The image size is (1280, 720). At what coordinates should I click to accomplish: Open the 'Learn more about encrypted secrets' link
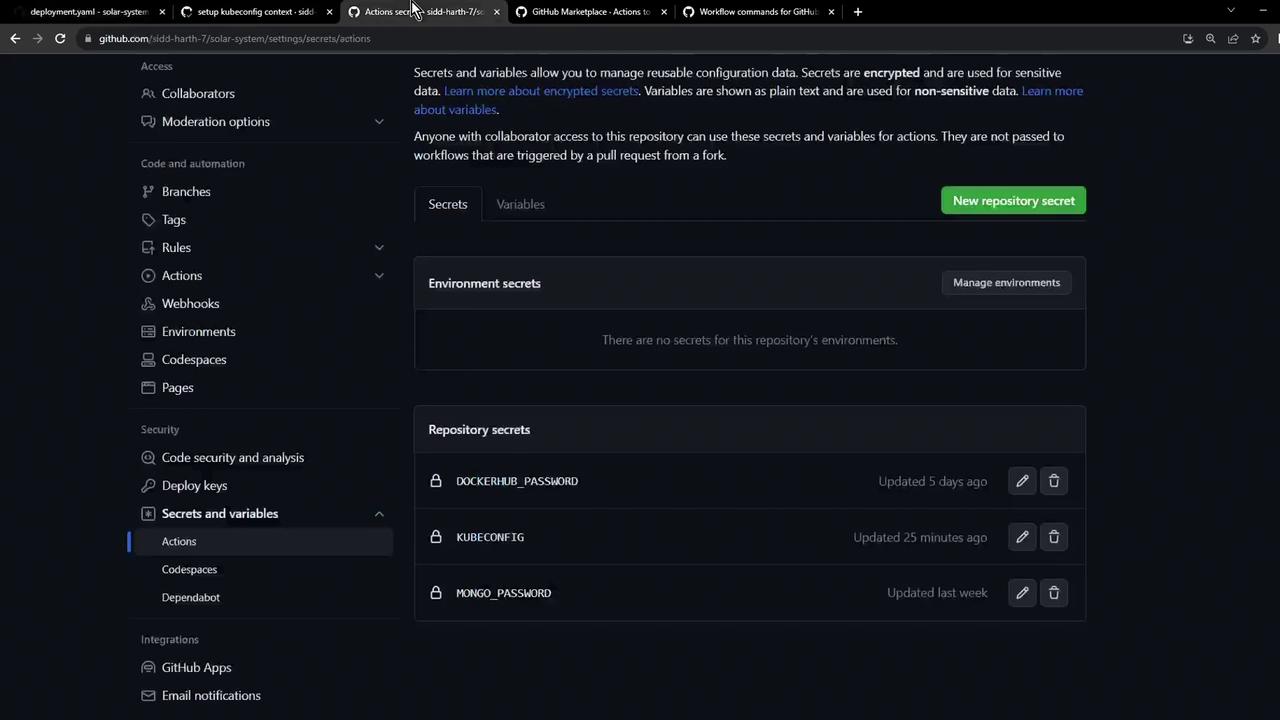click(541, 91)
